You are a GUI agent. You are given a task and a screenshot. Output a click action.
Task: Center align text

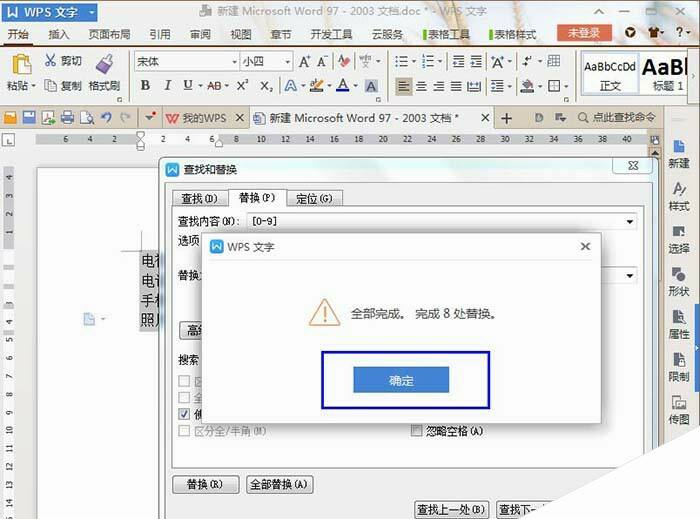(x=421, y=86)
